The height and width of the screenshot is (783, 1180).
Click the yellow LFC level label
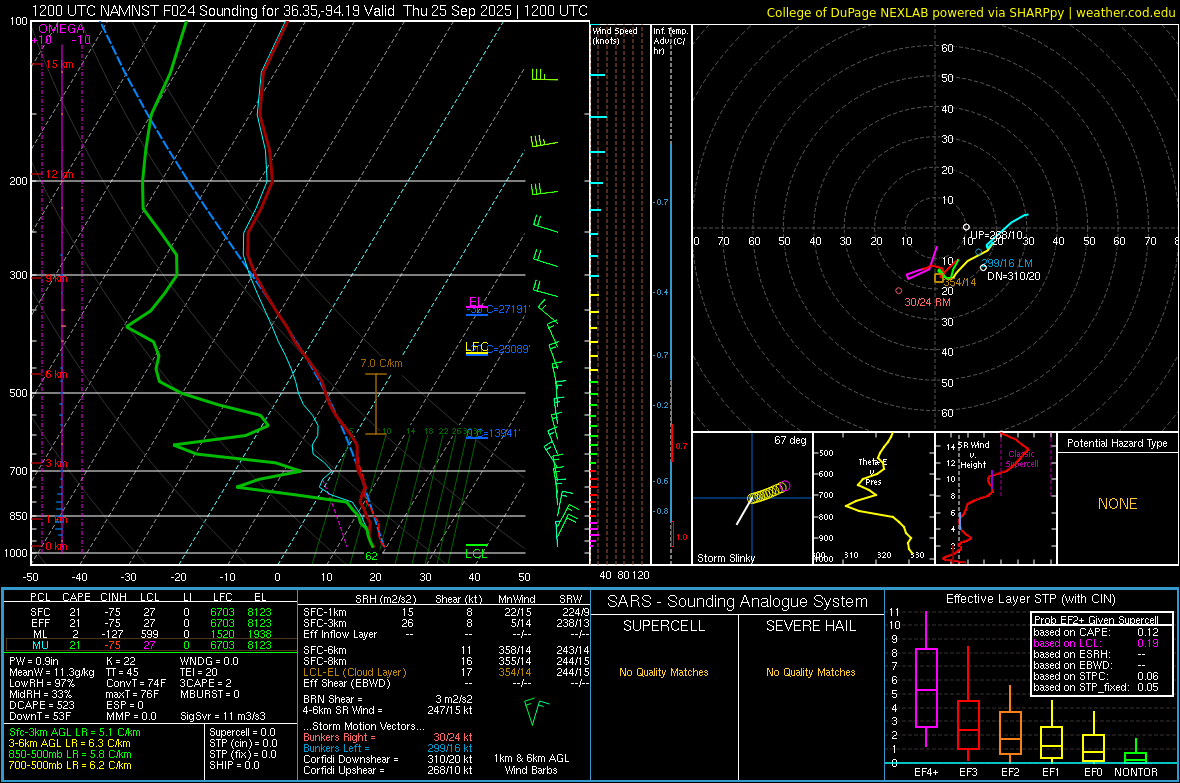coord(476,347)
